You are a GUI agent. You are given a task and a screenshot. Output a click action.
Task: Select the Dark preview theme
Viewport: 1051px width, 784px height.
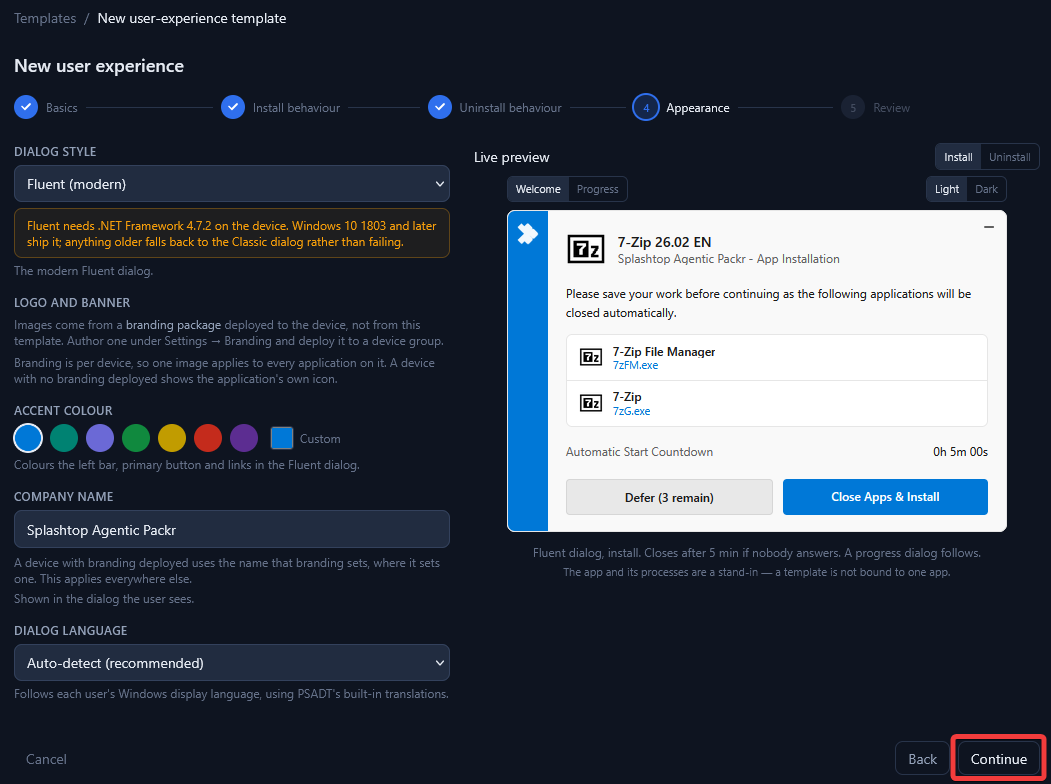pos(986,189)
